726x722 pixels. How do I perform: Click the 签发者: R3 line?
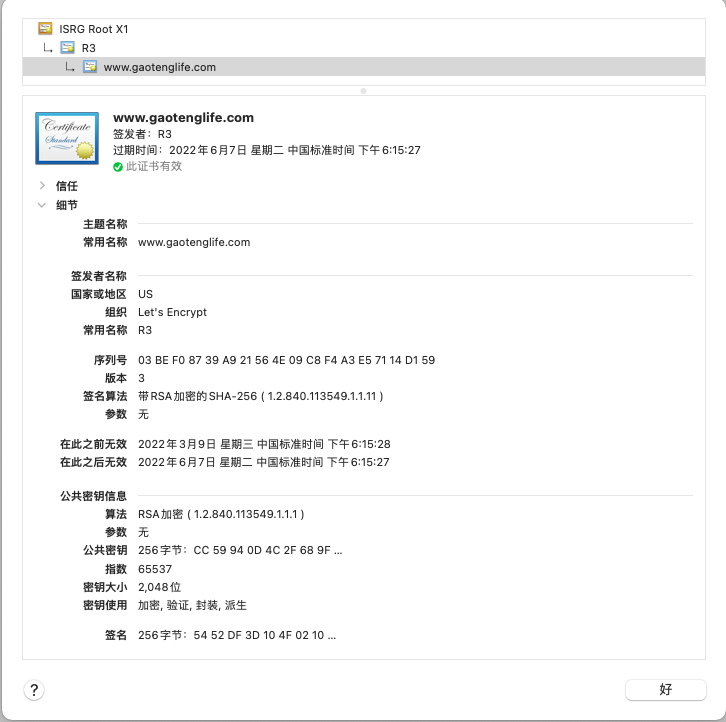click(x=143, y=134)
